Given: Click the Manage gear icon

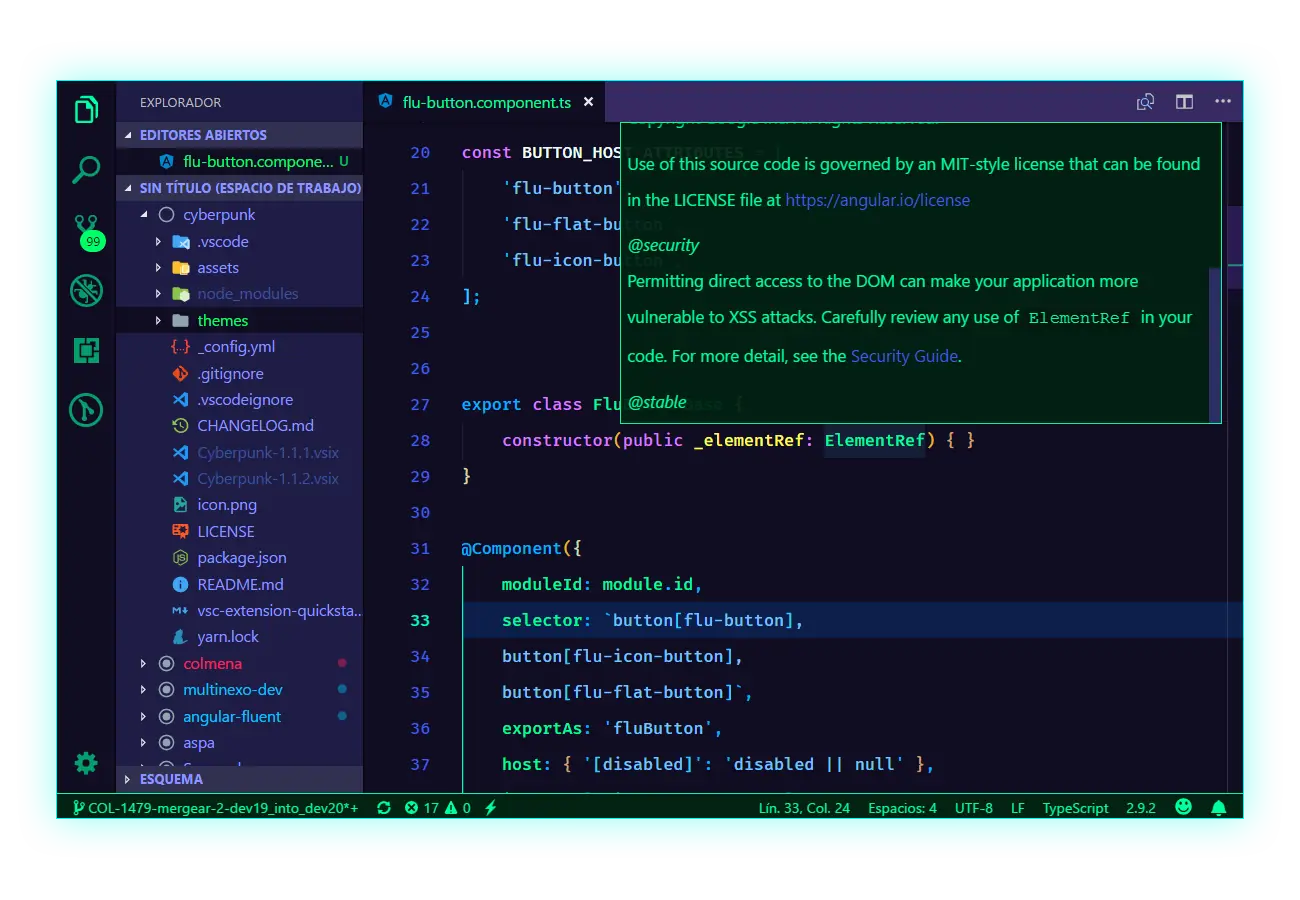Looking at the screenshot, I should (87, 763).
